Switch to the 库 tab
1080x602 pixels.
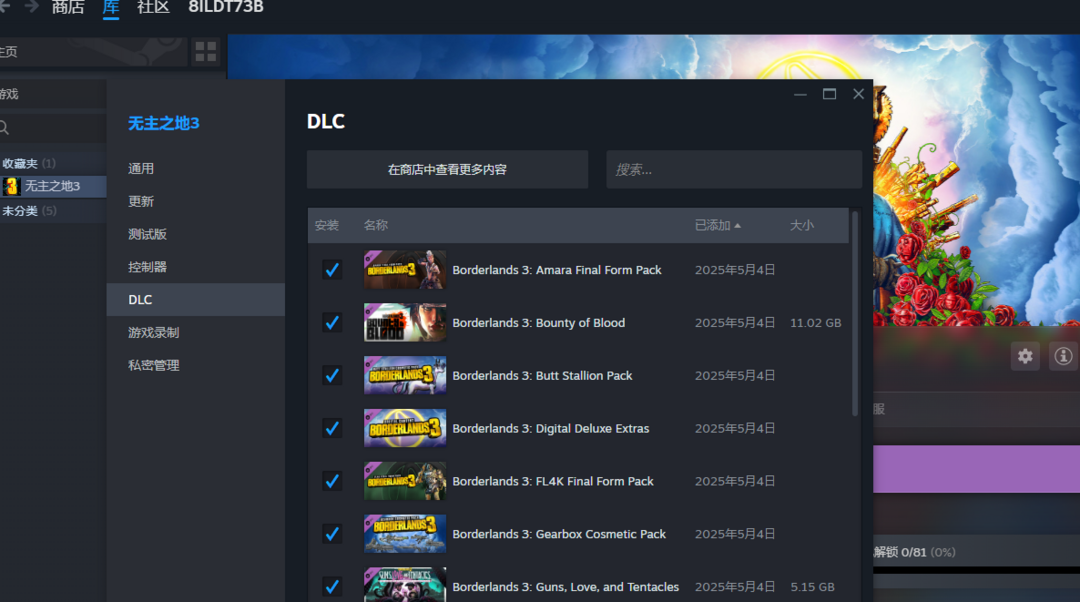pos(111,7)
